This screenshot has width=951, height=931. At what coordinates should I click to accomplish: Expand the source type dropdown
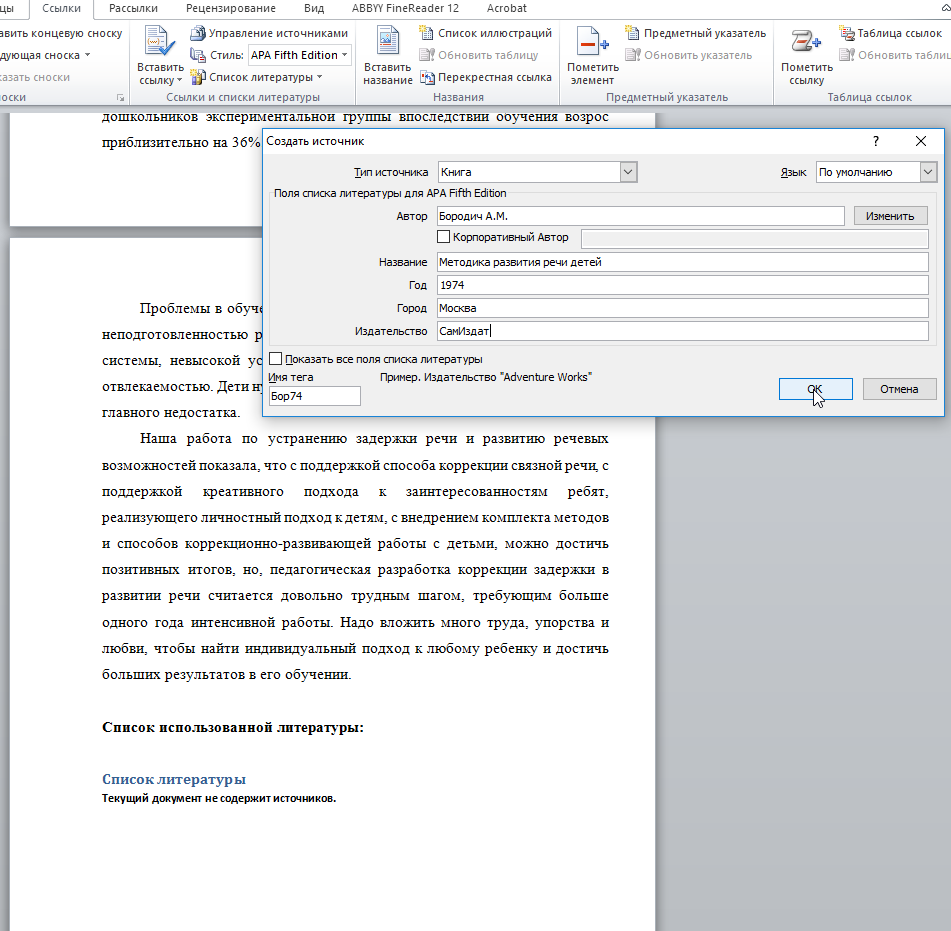(x=628, y=172)
